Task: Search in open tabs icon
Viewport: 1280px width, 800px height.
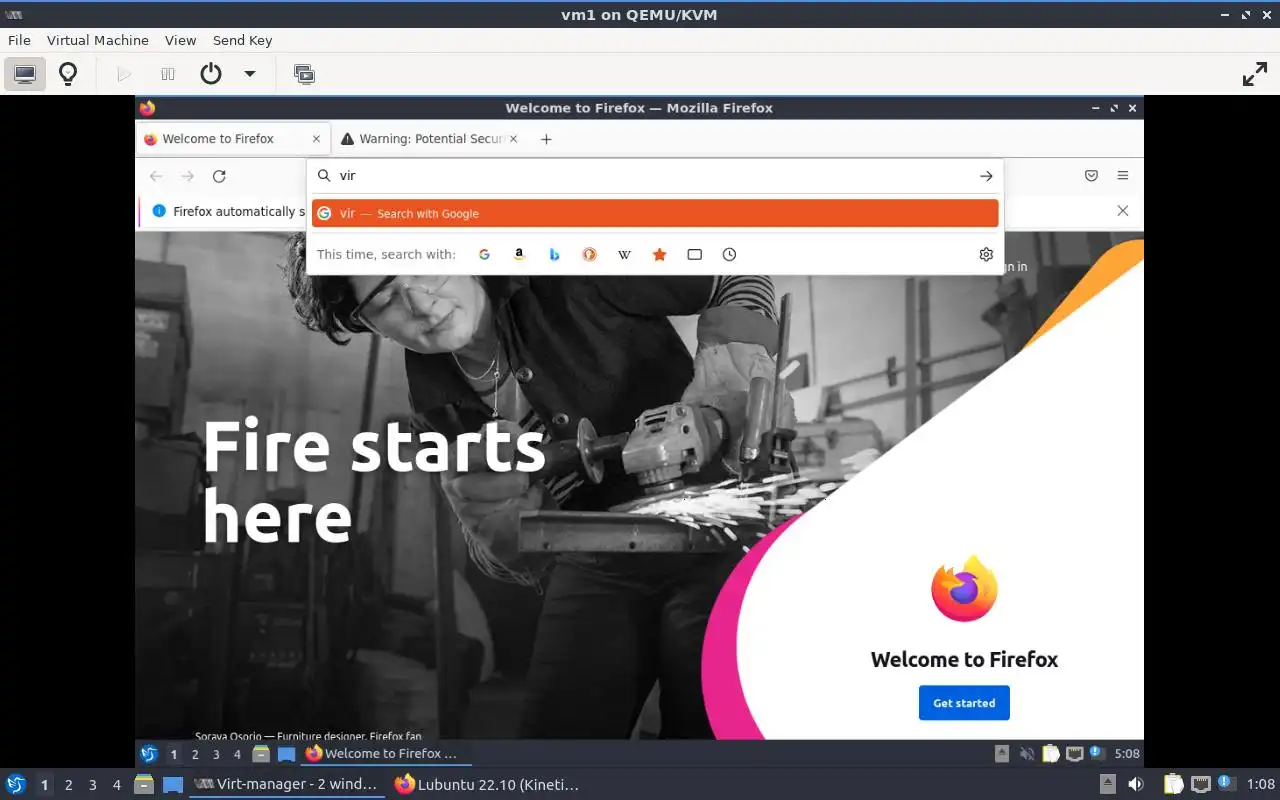Action: [694, 254]
